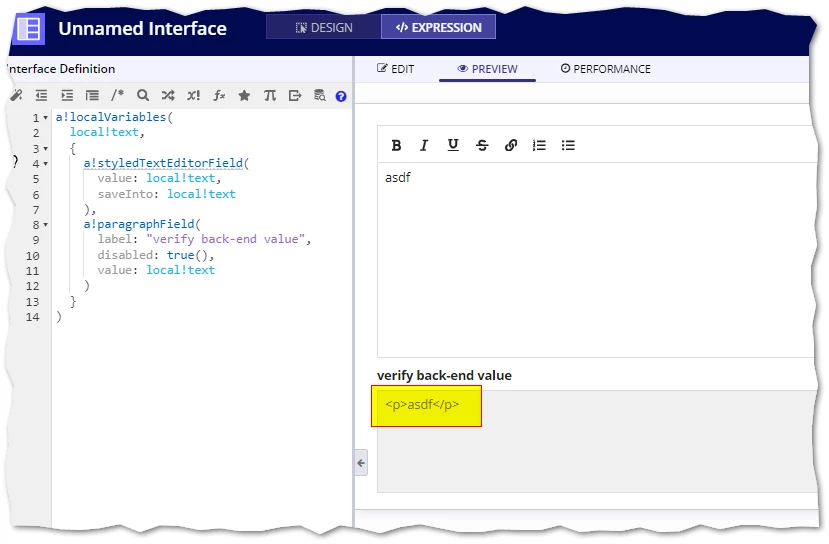Click the x! rule input icon

click(x=194, y=96)
